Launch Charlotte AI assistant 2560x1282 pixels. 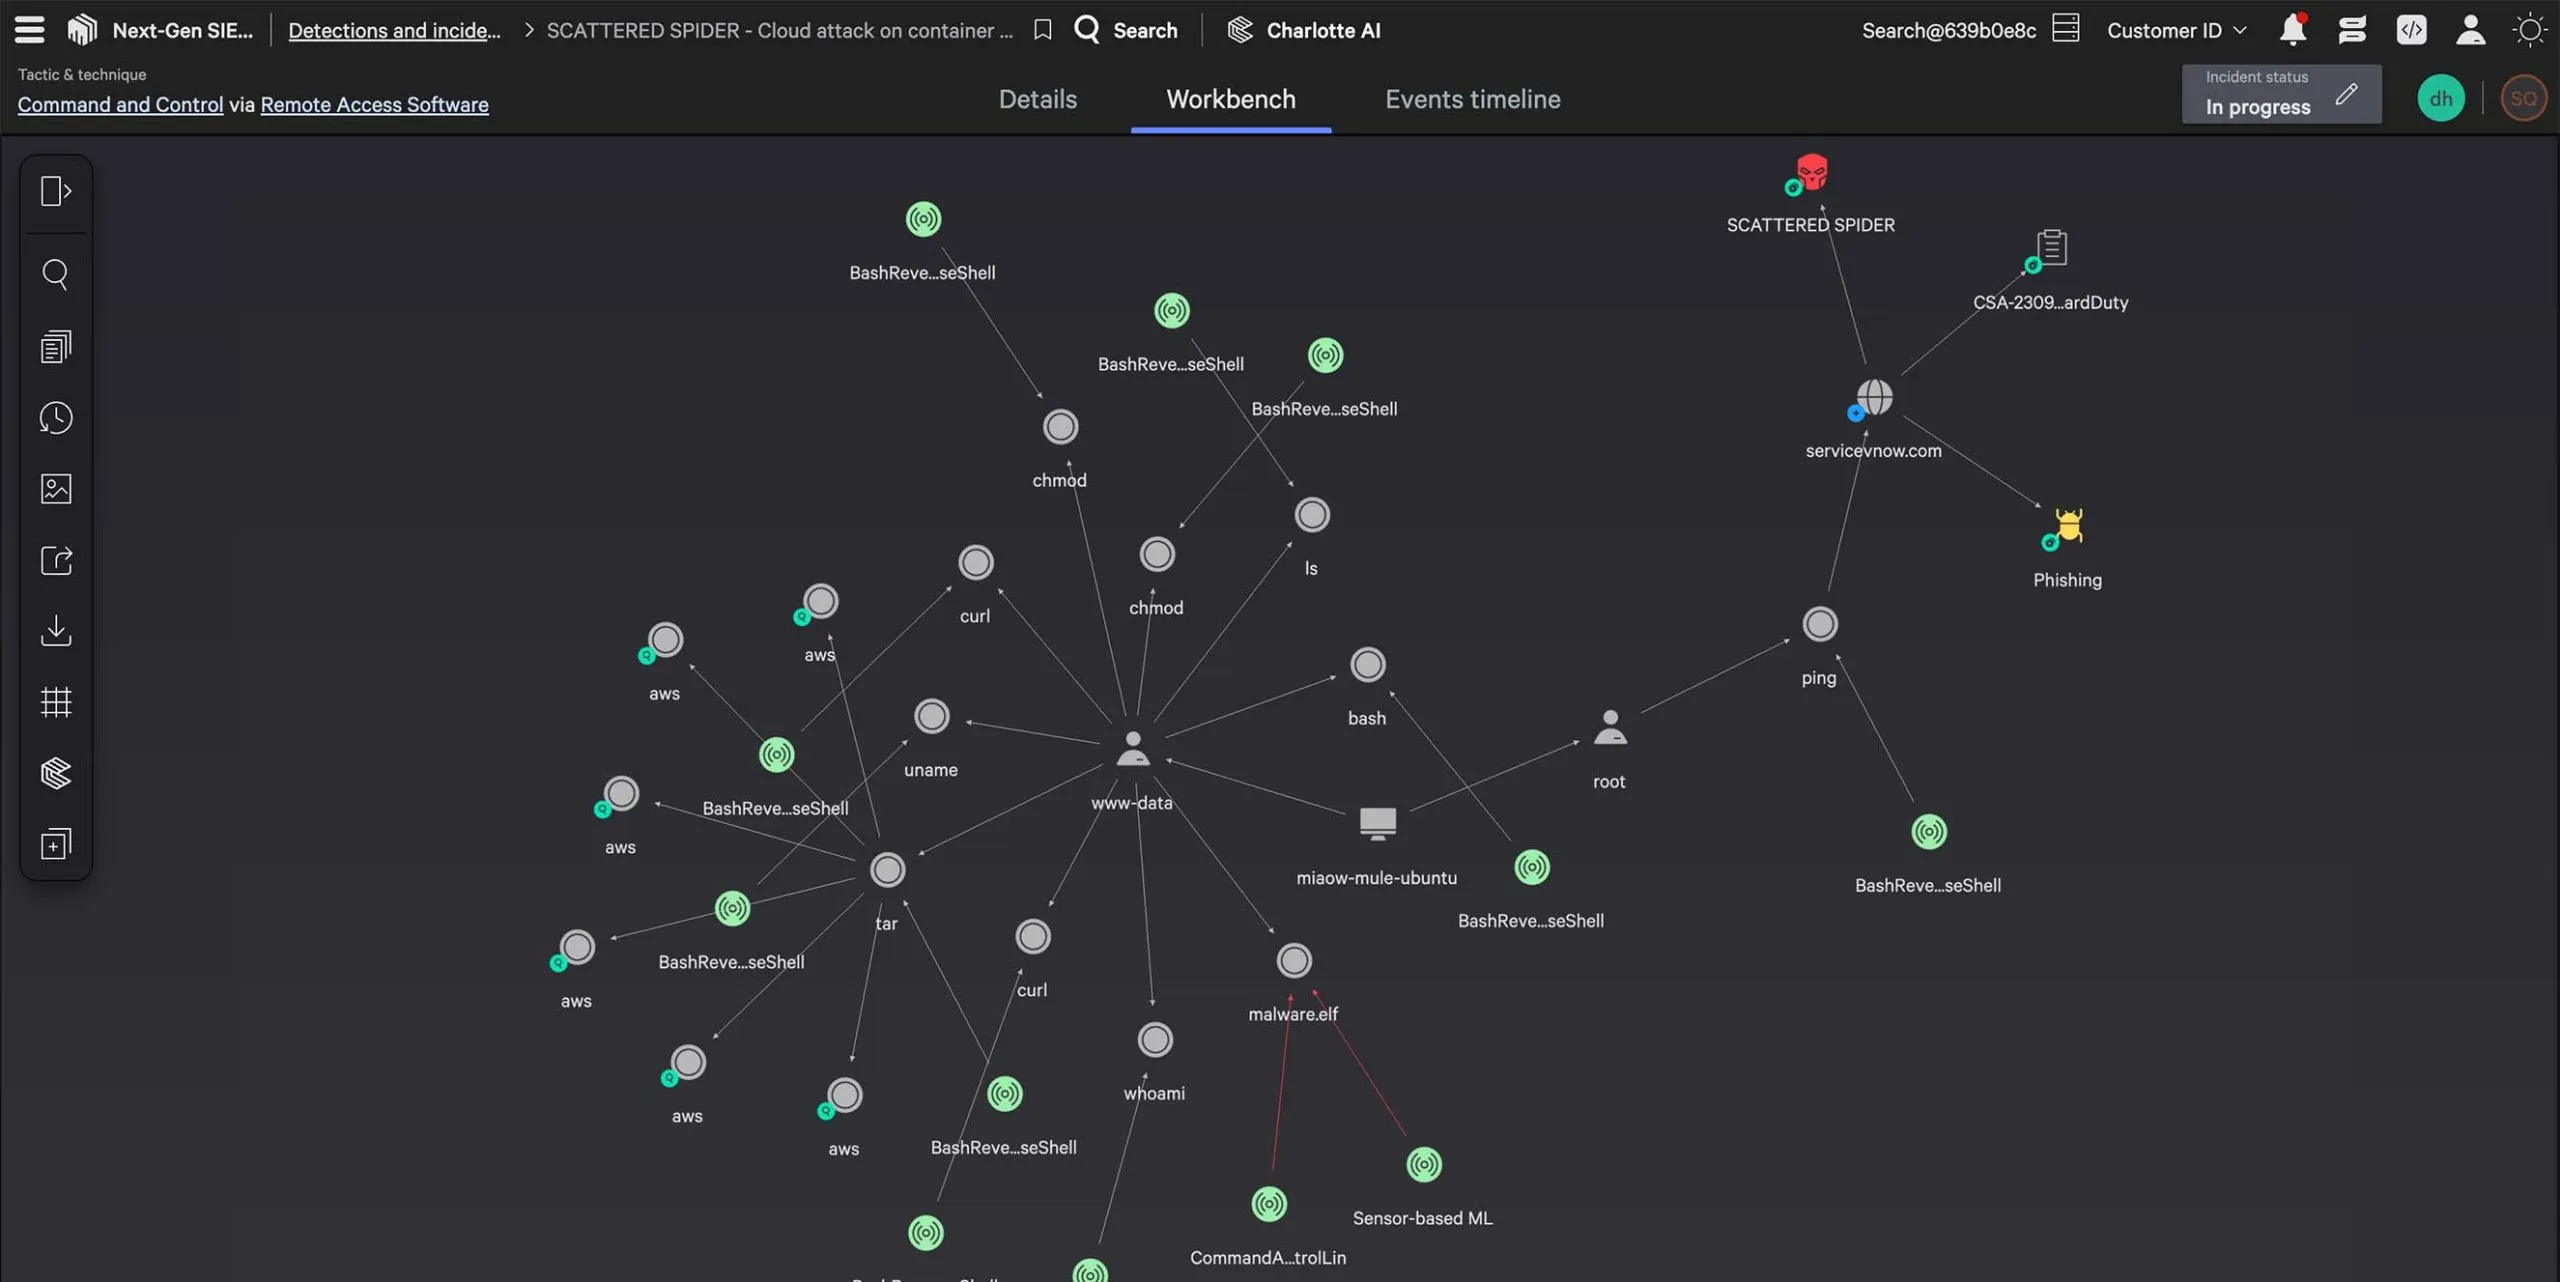[1304, 30]
